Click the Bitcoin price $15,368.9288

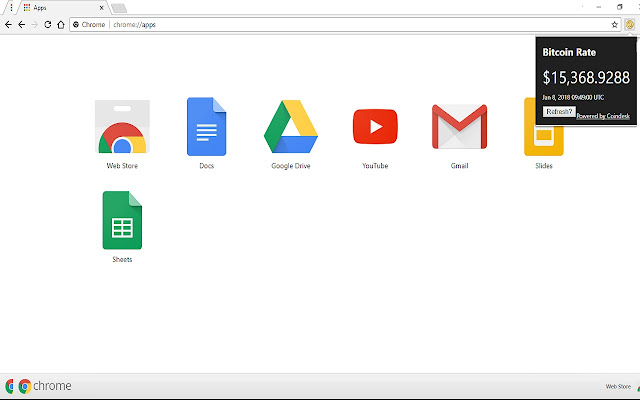pos(586,78)
